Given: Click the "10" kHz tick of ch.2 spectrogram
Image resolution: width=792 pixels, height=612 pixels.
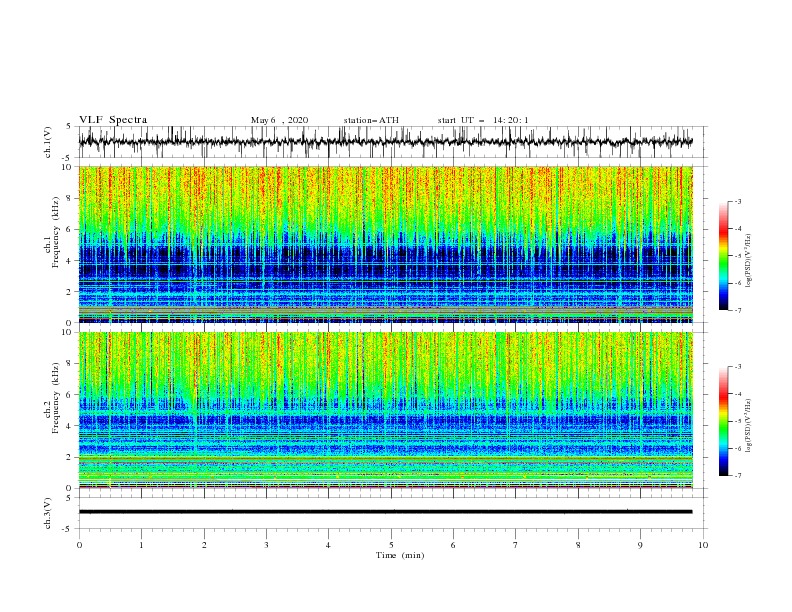Looking at the screenshot, I should pos(67,332).
